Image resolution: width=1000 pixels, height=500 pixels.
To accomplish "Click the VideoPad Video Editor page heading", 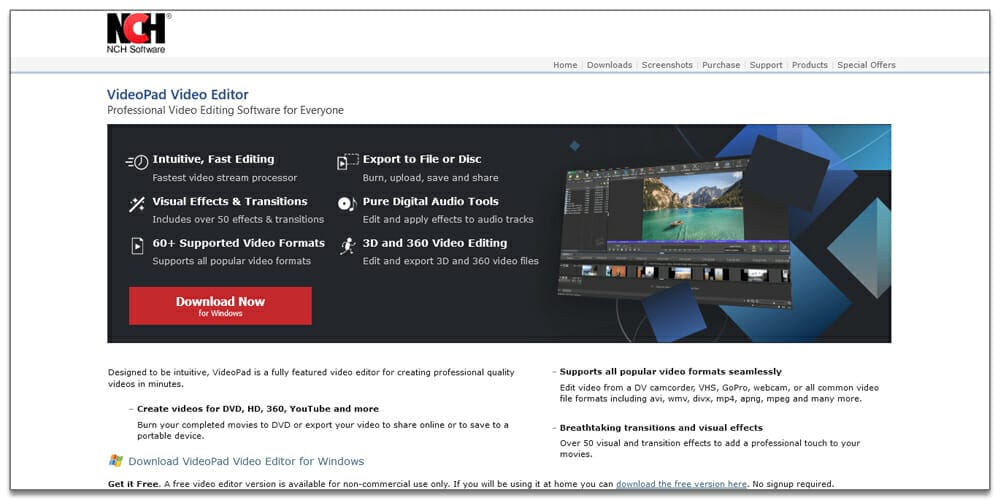I will click(x=178, y=95).
